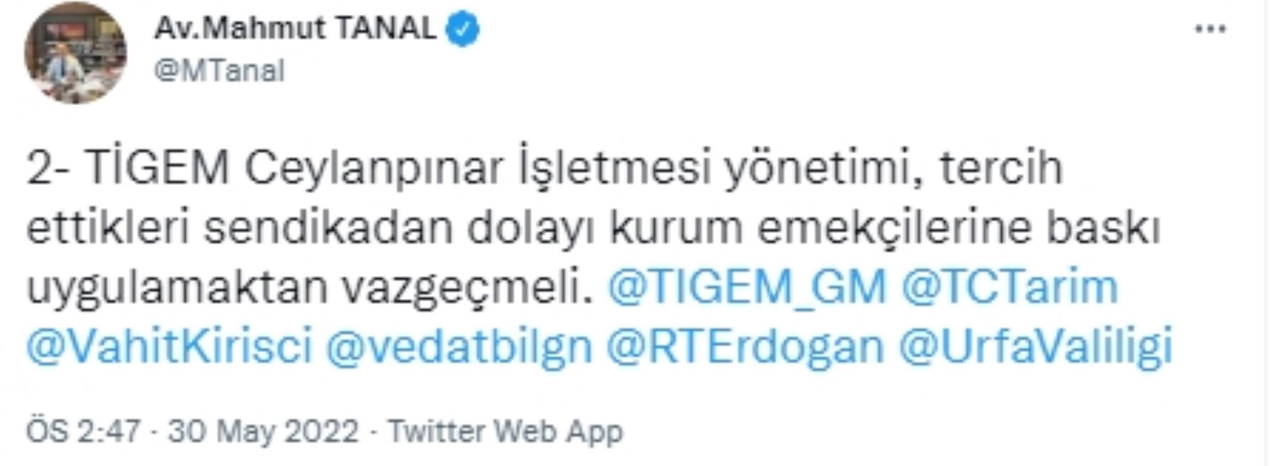Open the Twitter Web App source link
This screenshot has width=1280, height=466.
(x=505, y=432)
